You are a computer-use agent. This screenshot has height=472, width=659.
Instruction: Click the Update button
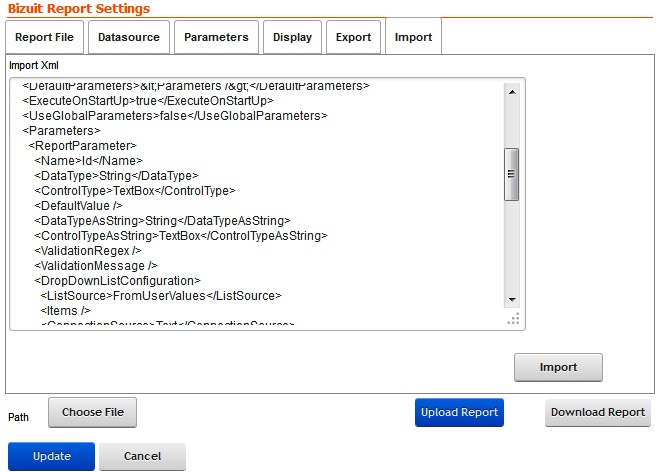[x=51, y=456]
